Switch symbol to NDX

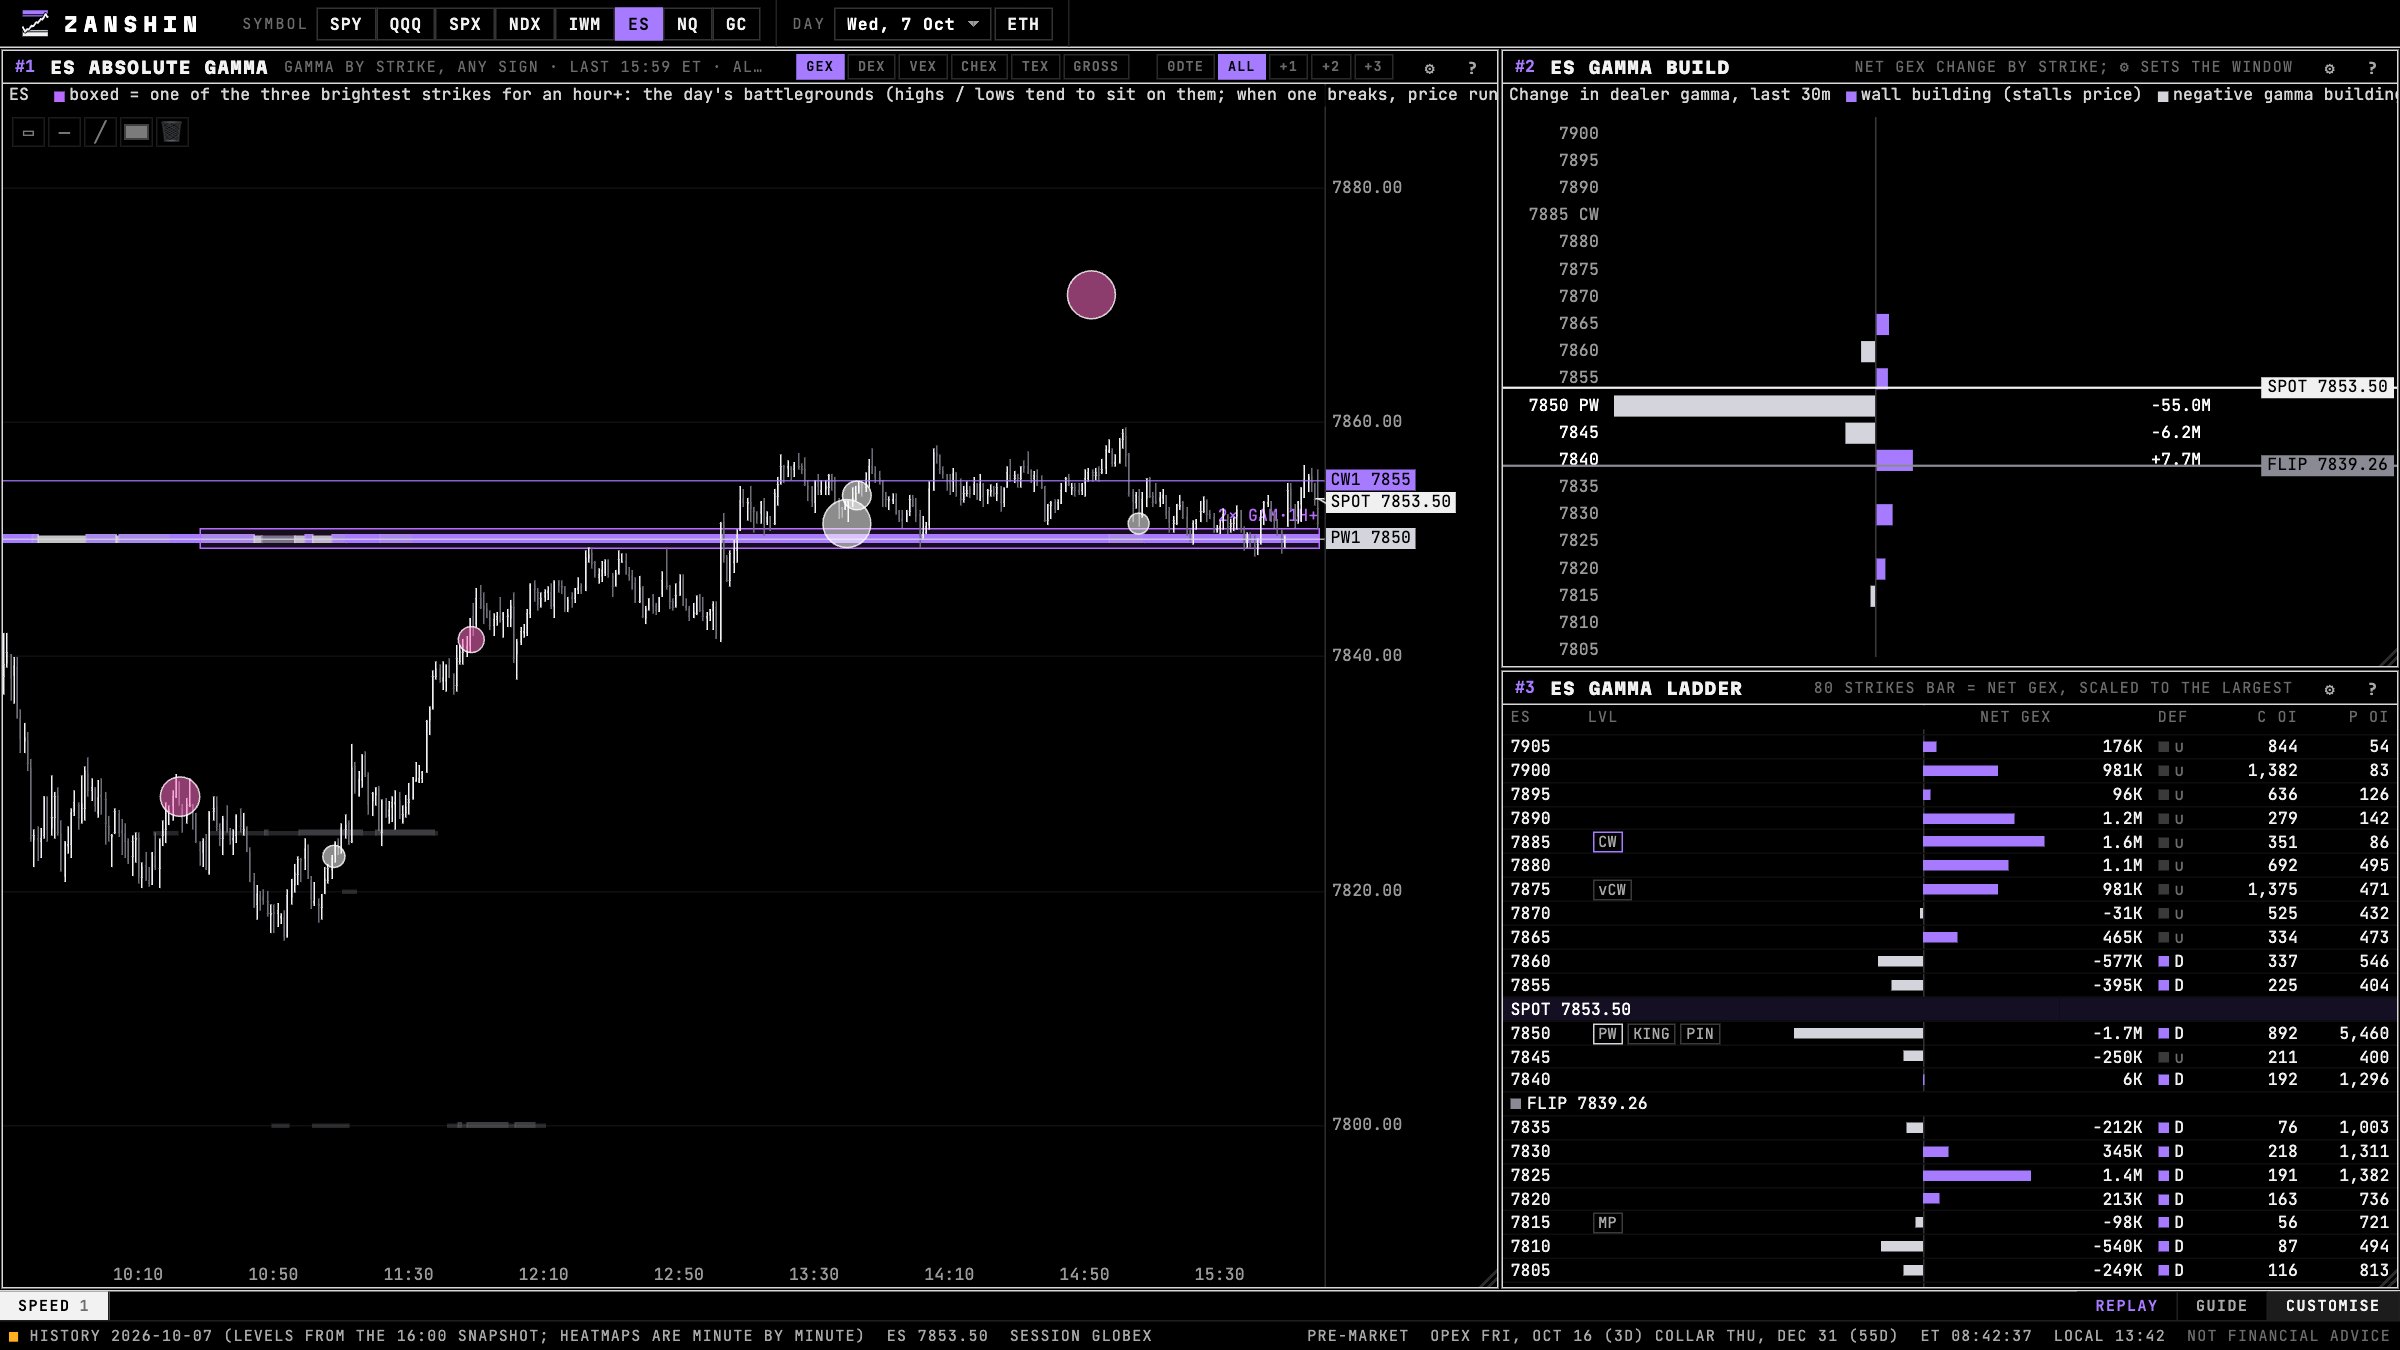tap(524, 24)
